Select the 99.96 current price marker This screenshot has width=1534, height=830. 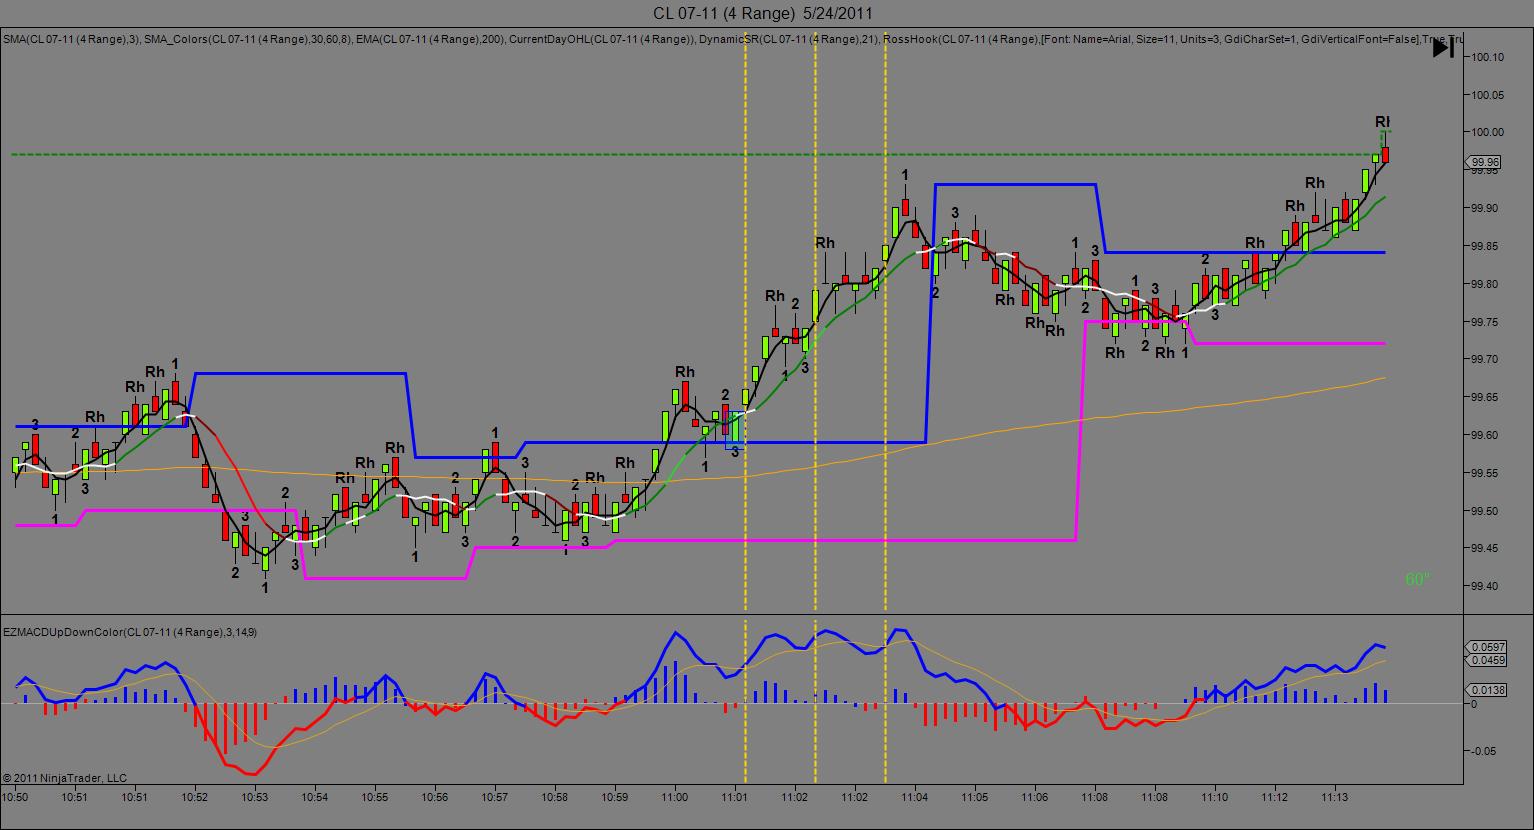(1485, 162)
